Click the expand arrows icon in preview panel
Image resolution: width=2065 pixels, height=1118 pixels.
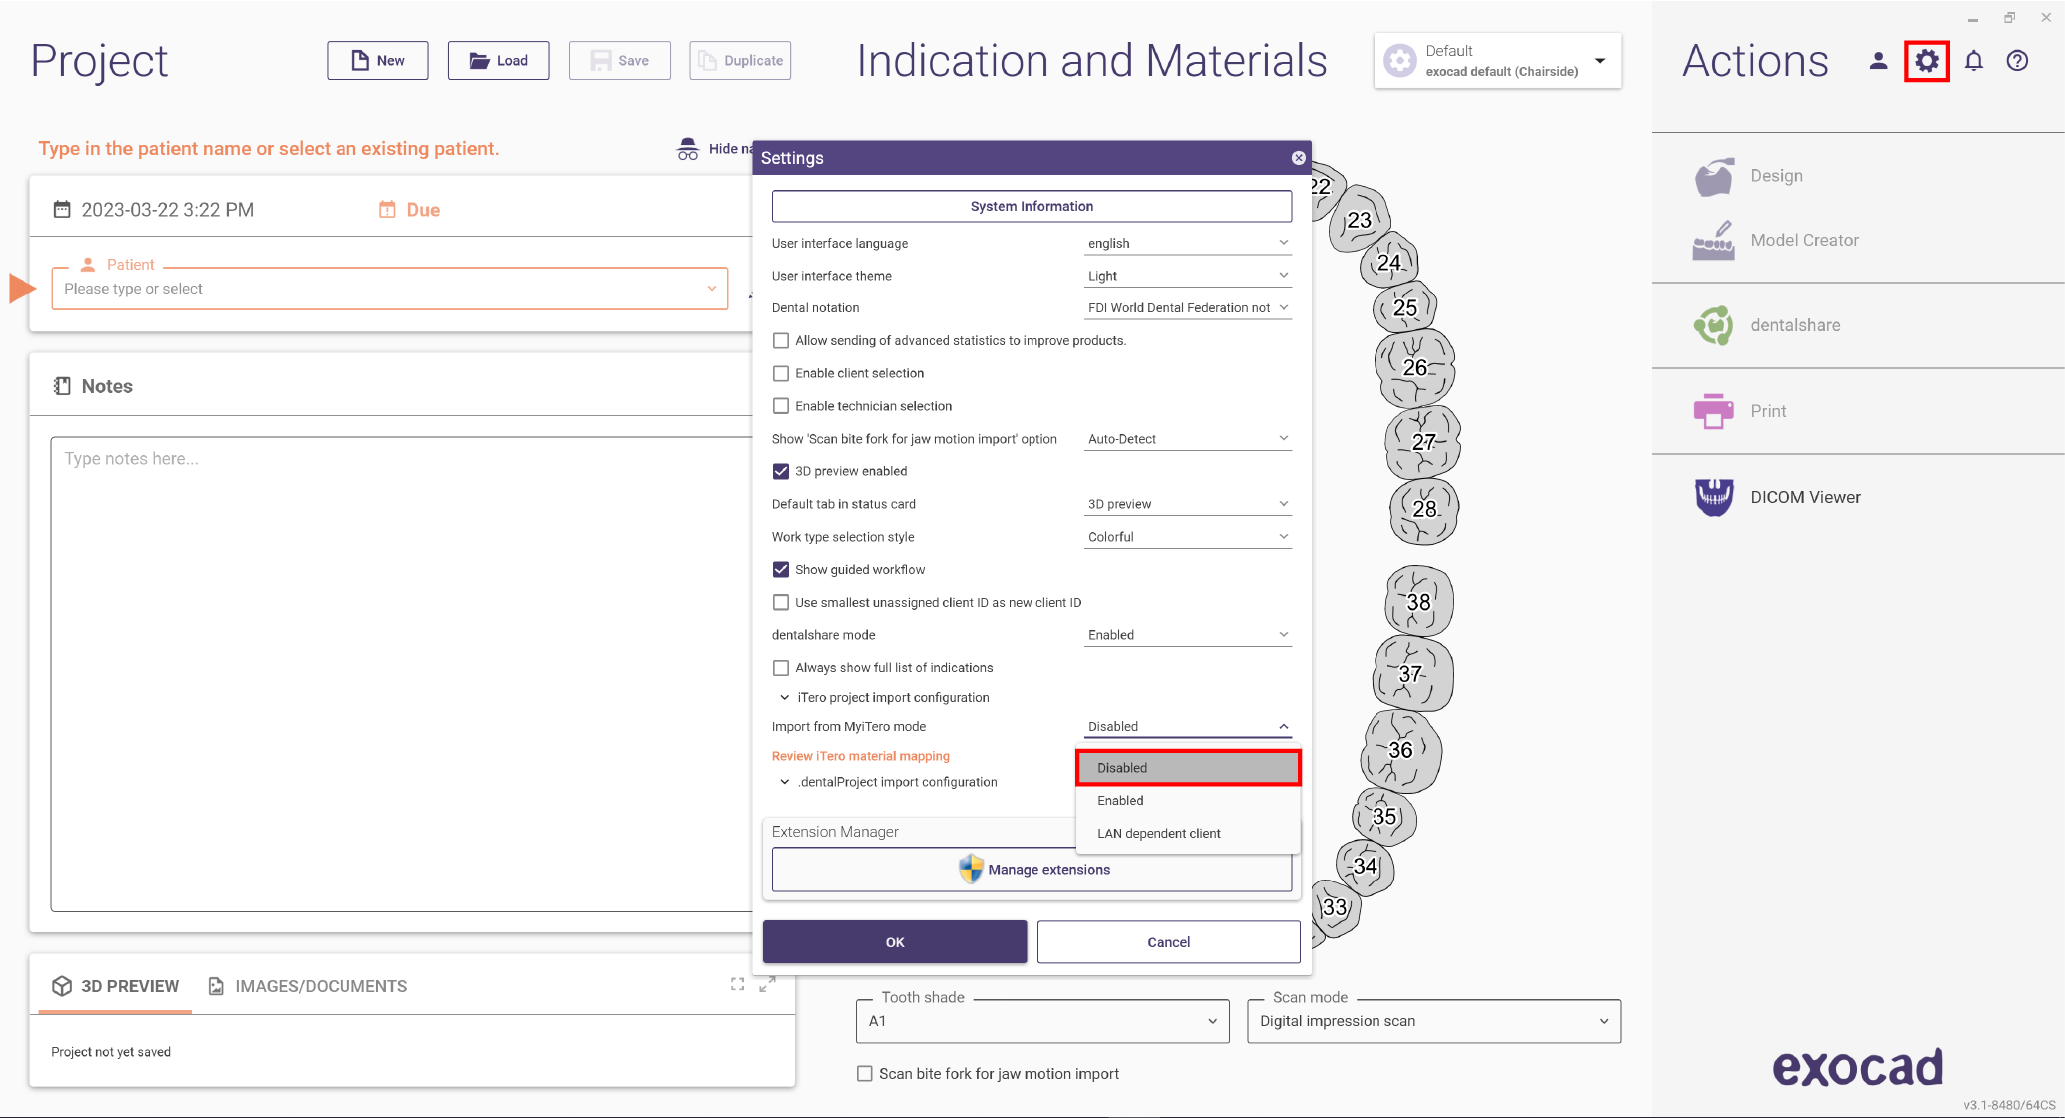pyautogui.click(x=767, y=985)
